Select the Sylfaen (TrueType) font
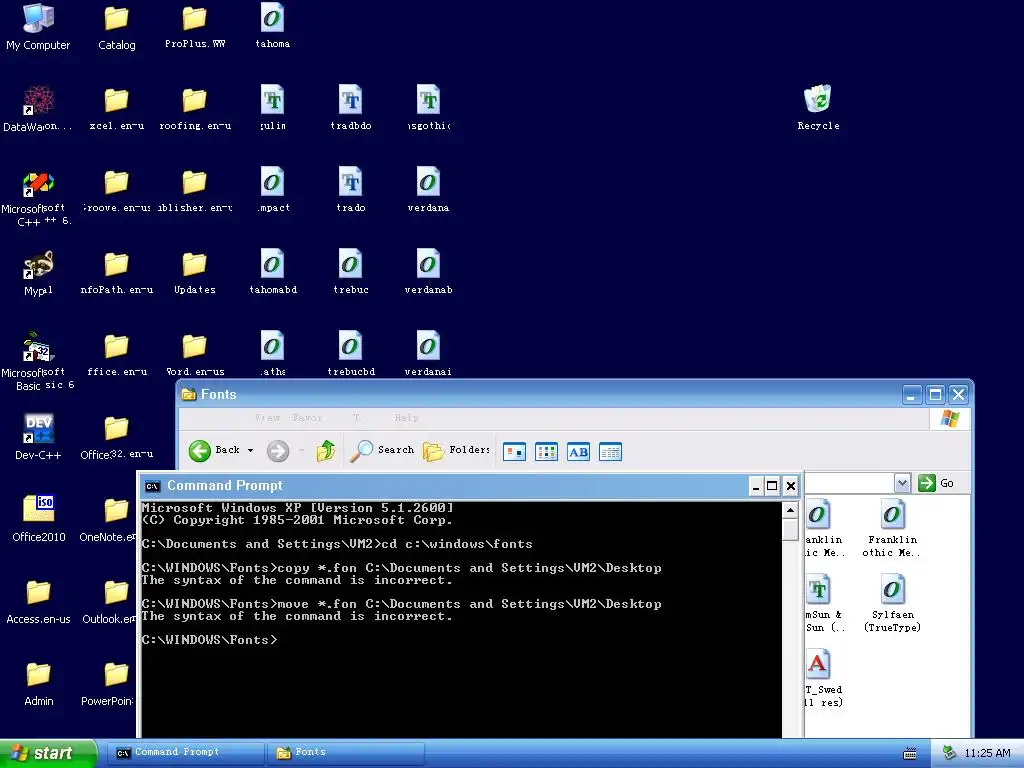The height and width of the screenshot is (768, 1024). tap(892, 603)
